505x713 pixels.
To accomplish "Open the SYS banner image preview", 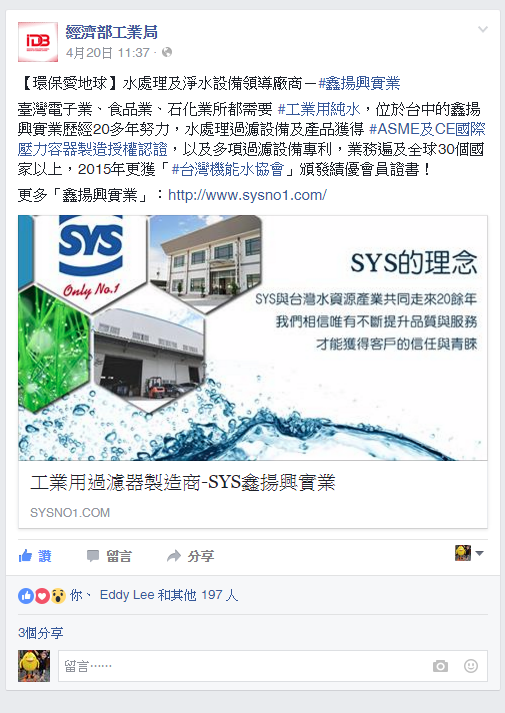I will 253,338.
